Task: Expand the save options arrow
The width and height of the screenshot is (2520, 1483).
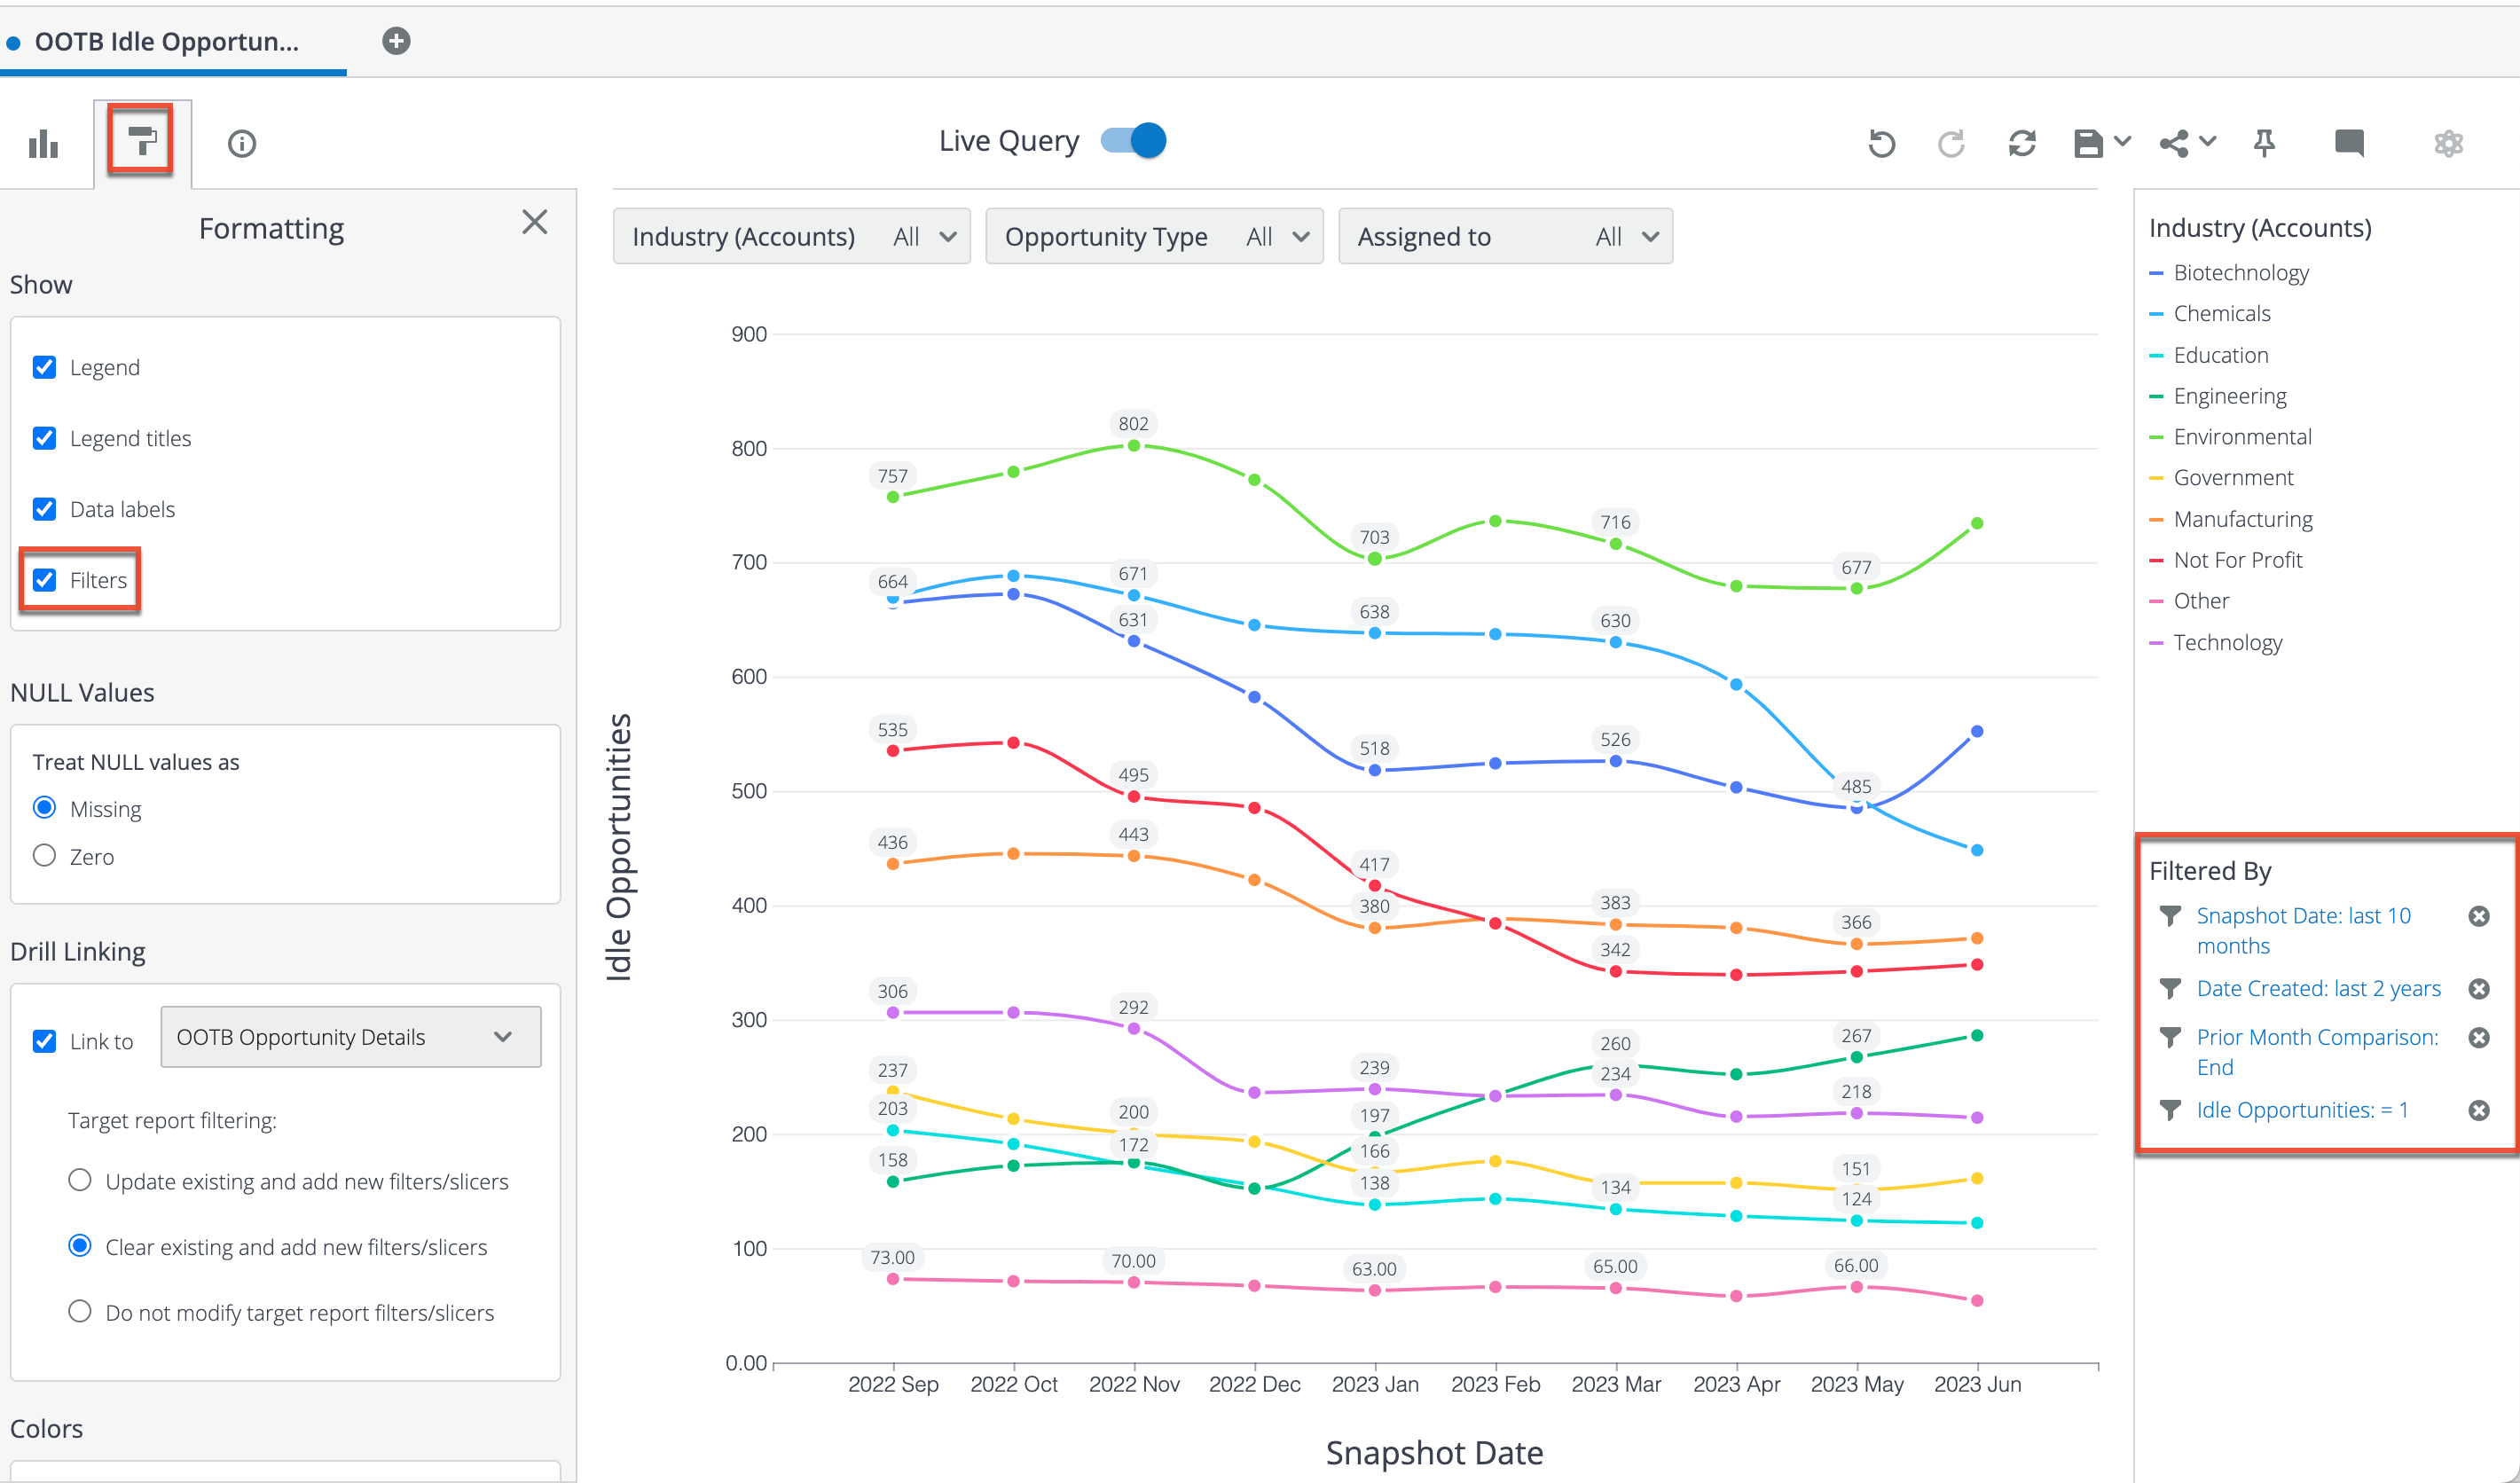Action: (x=2122, y=142)
